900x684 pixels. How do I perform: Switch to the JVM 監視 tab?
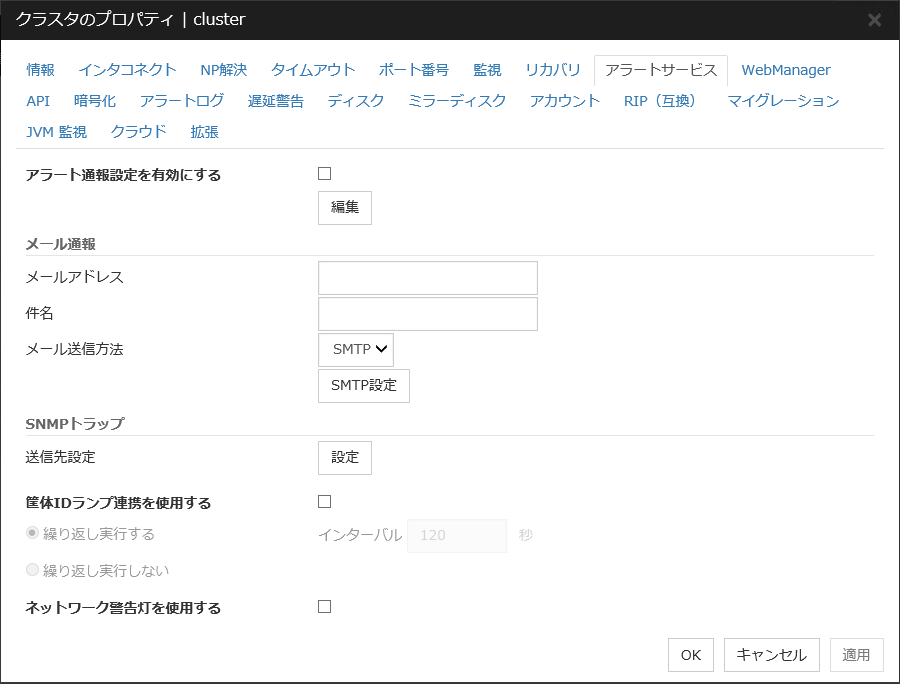pos(57,132)
